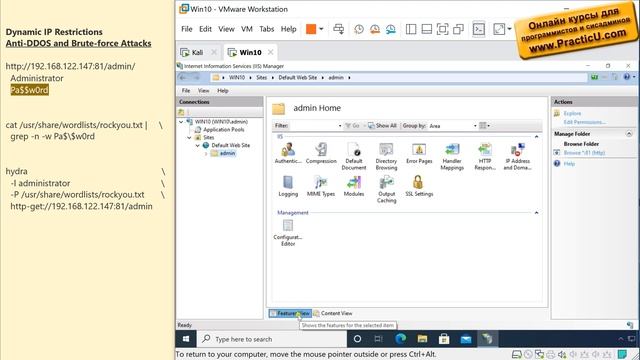The image size is (640, 360).
Task: Open the Handler Mappings feature
Action: click(x=452, y=156)
